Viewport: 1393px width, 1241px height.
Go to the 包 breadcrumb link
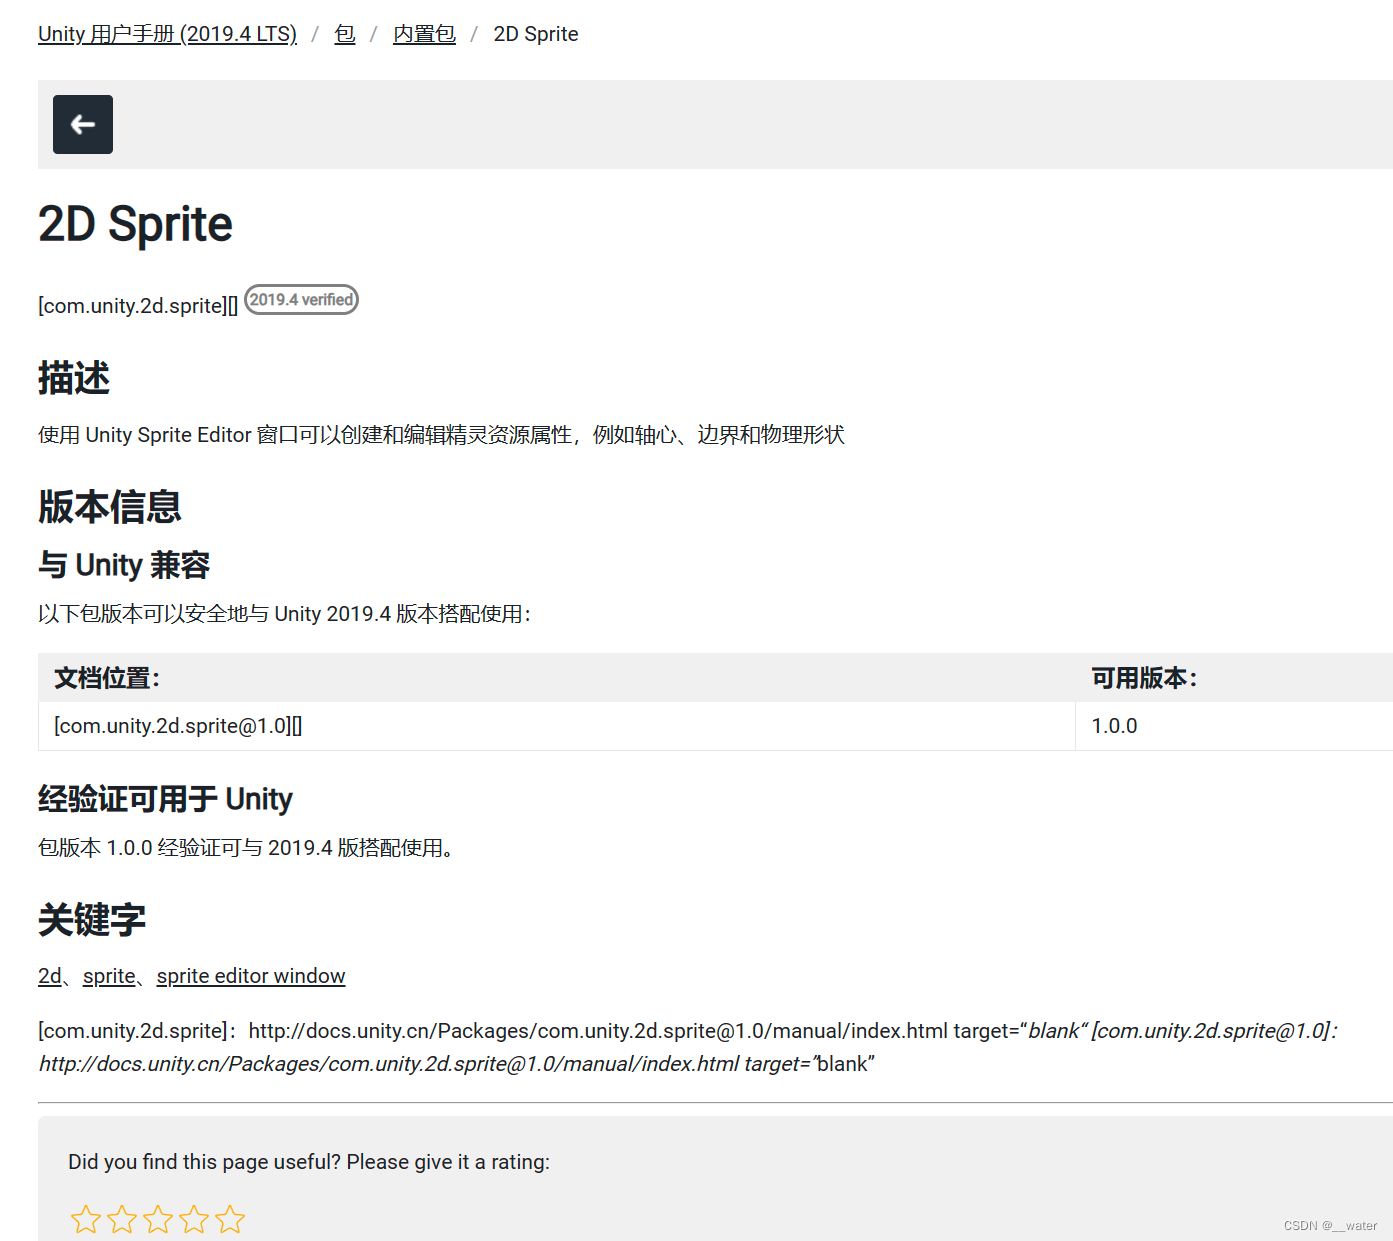point(345,34)
